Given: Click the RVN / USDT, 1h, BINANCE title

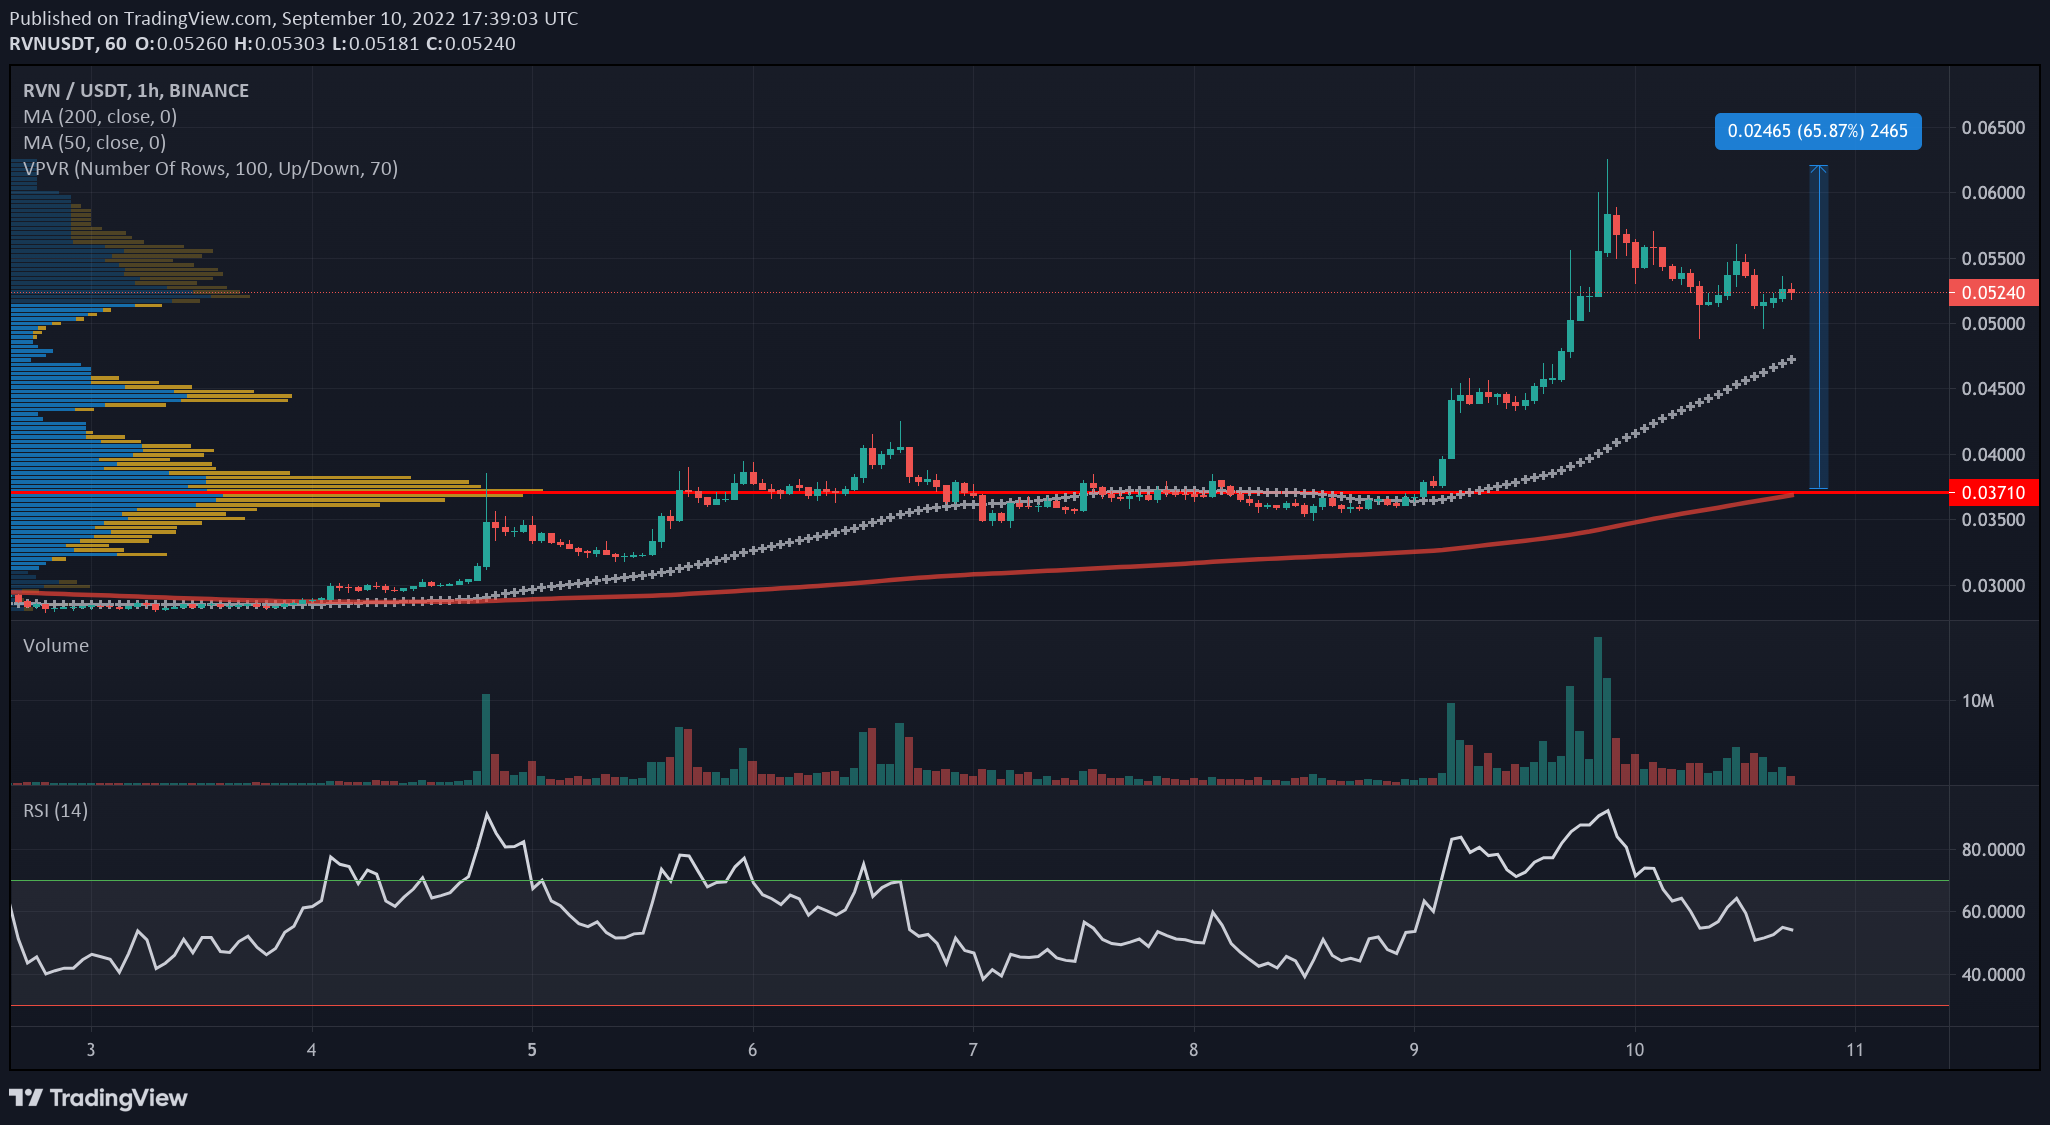Looking at the screenshot, I should click(x=136, y=90).
